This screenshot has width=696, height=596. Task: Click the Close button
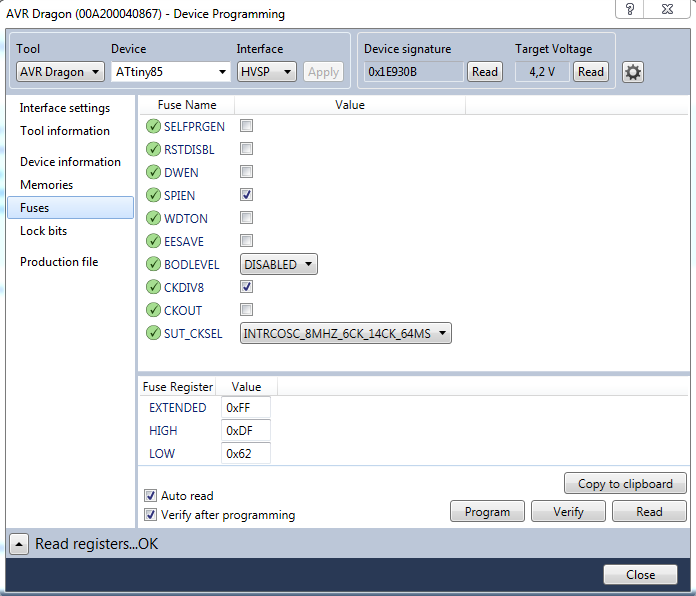(641, 575)
